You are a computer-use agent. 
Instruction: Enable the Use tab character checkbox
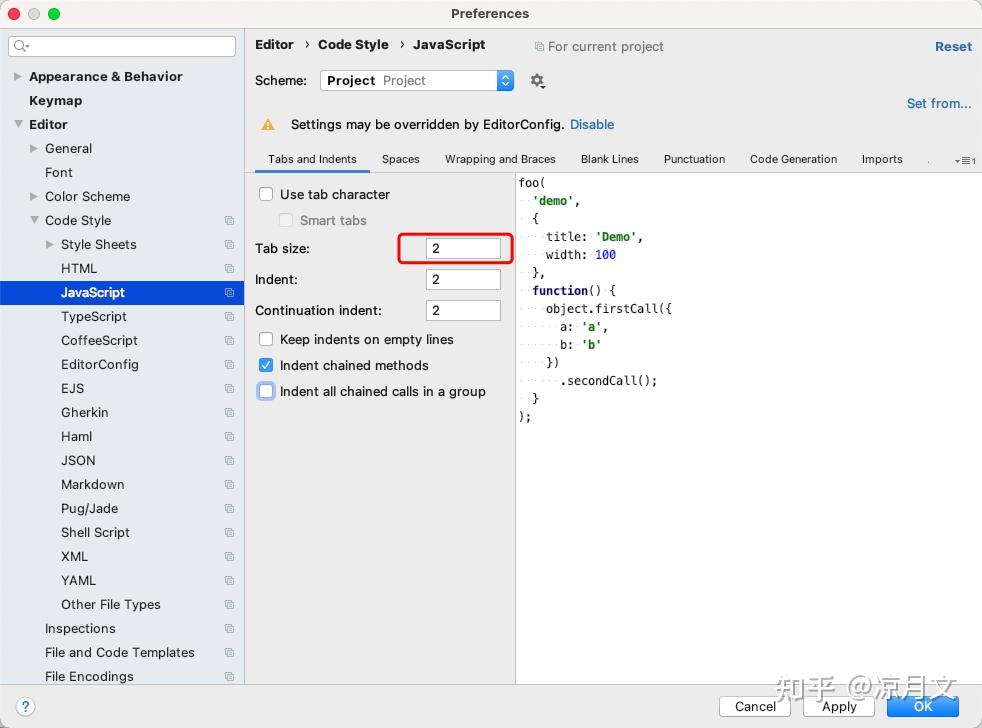click(266, 194)
